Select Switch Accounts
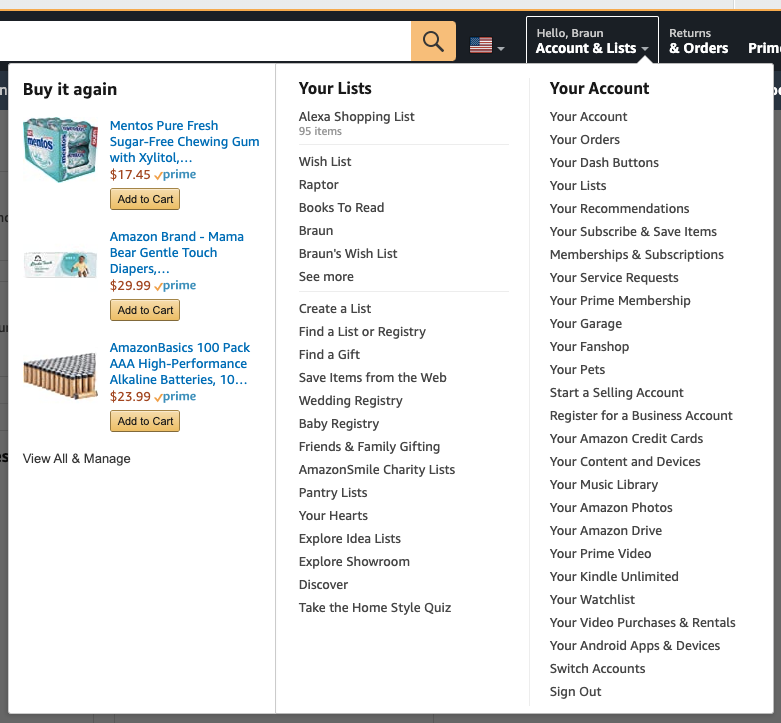This screenshot has height=723, width=781. click(598, 669)
